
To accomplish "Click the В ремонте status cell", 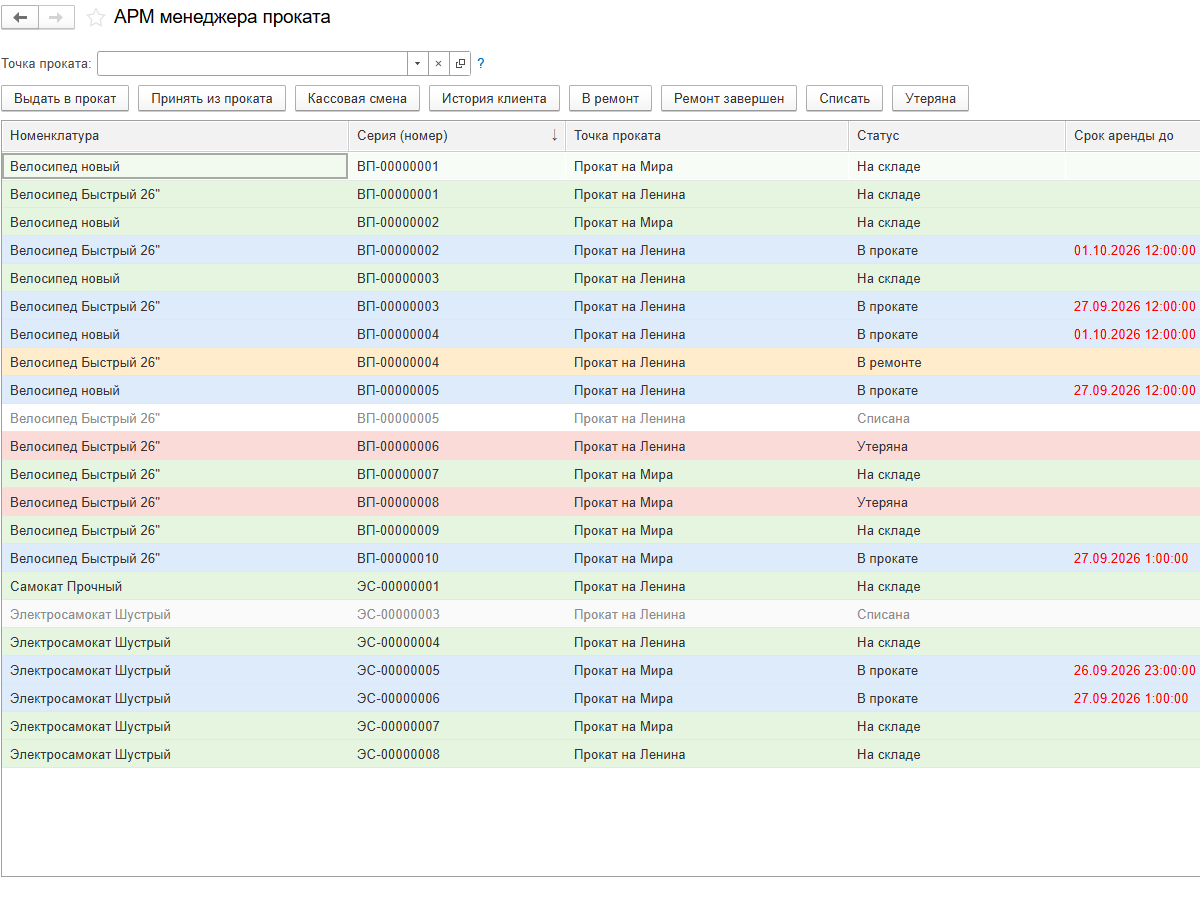I will pyautogui.click(x=957, y=362).
